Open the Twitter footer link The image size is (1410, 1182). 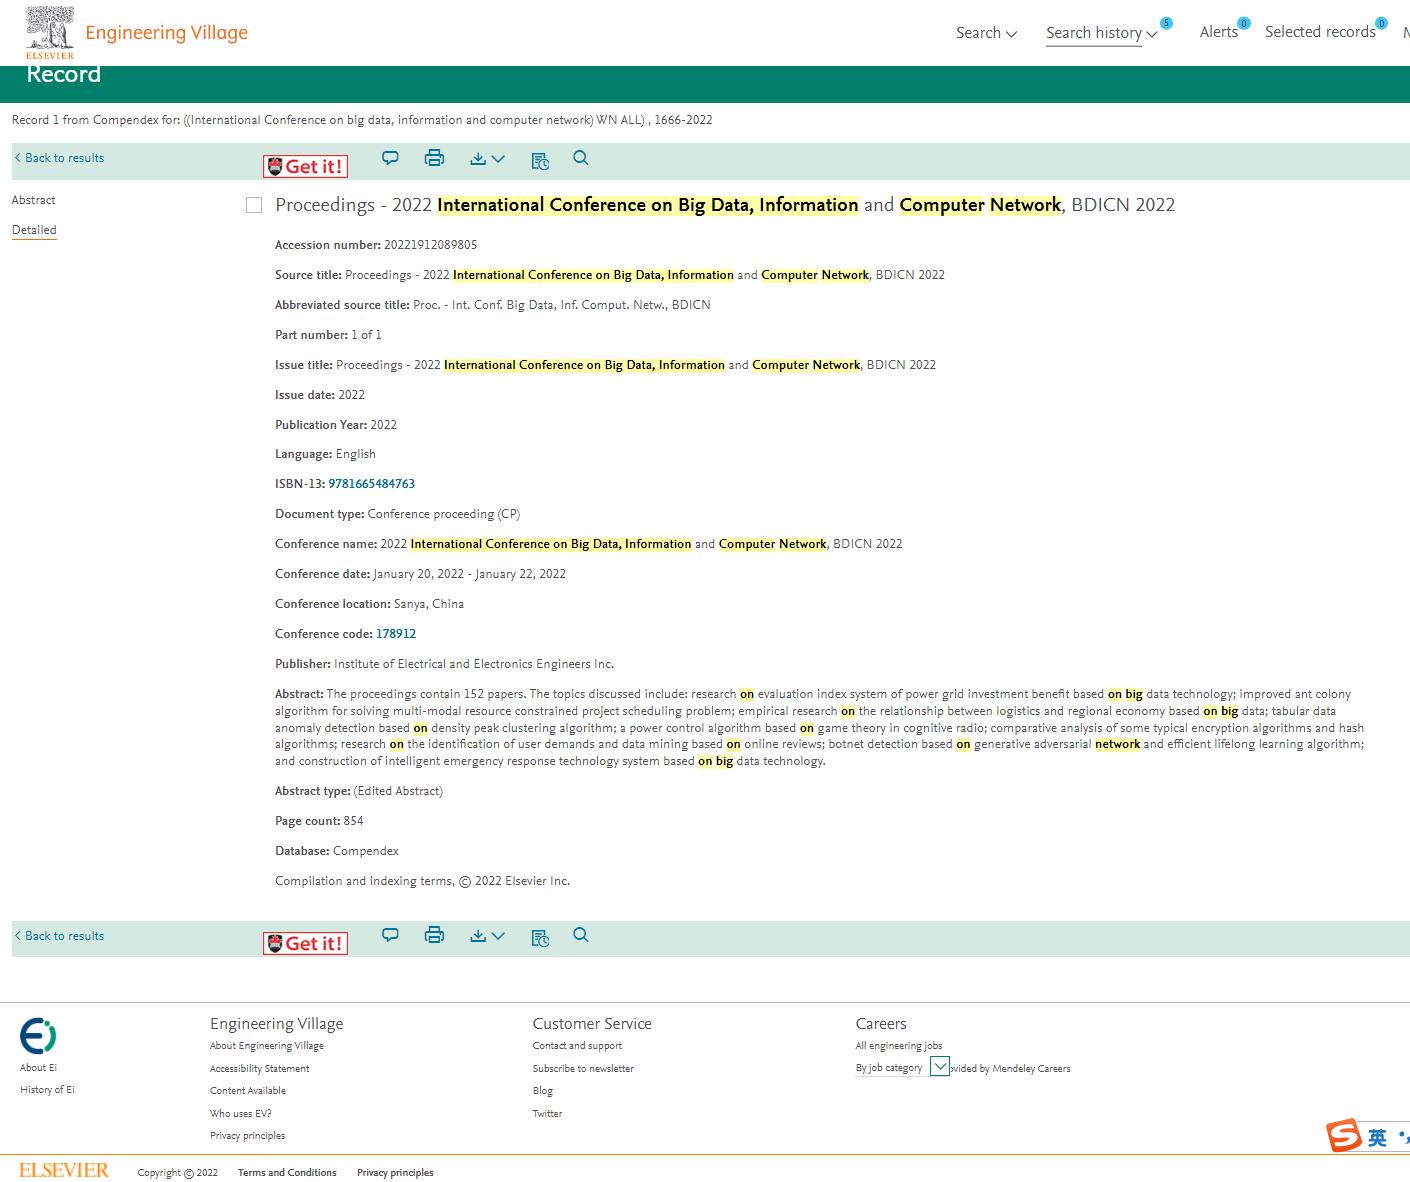(547, 1114)
